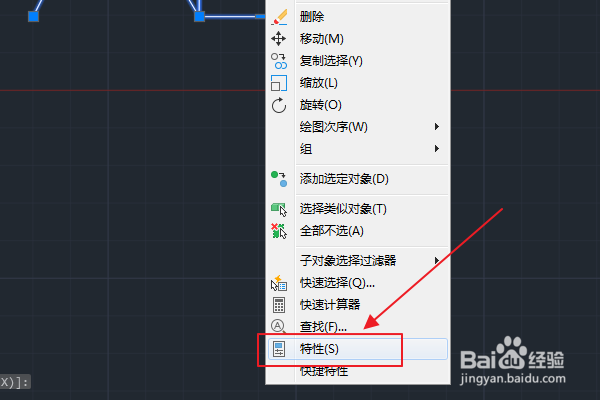This screenshot has width=600, height=400.
Task: Click the 查找 magnifier icon
Action: (x=279, y=327)
